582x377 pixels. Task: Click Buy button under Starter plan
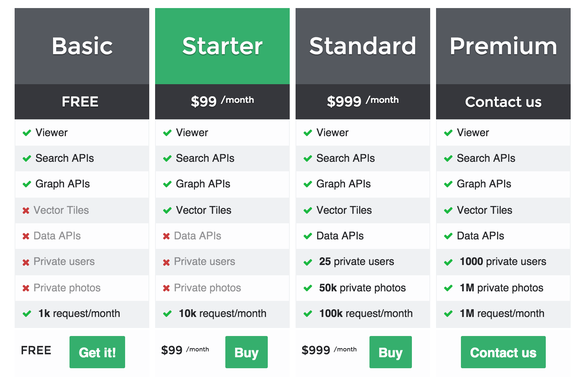pos(246,352)
